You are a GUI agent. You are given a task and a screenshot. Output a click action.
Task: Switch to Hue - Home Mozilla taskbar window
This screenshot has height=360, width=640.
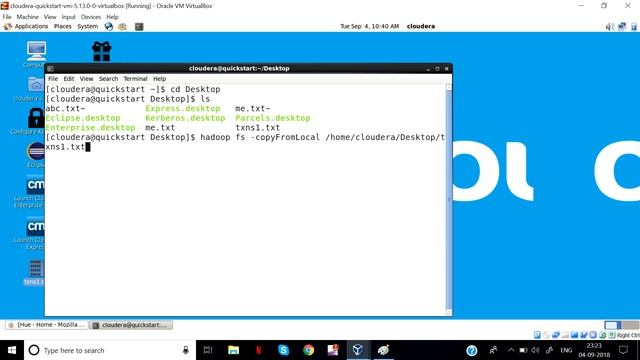(x=47, y=325)
